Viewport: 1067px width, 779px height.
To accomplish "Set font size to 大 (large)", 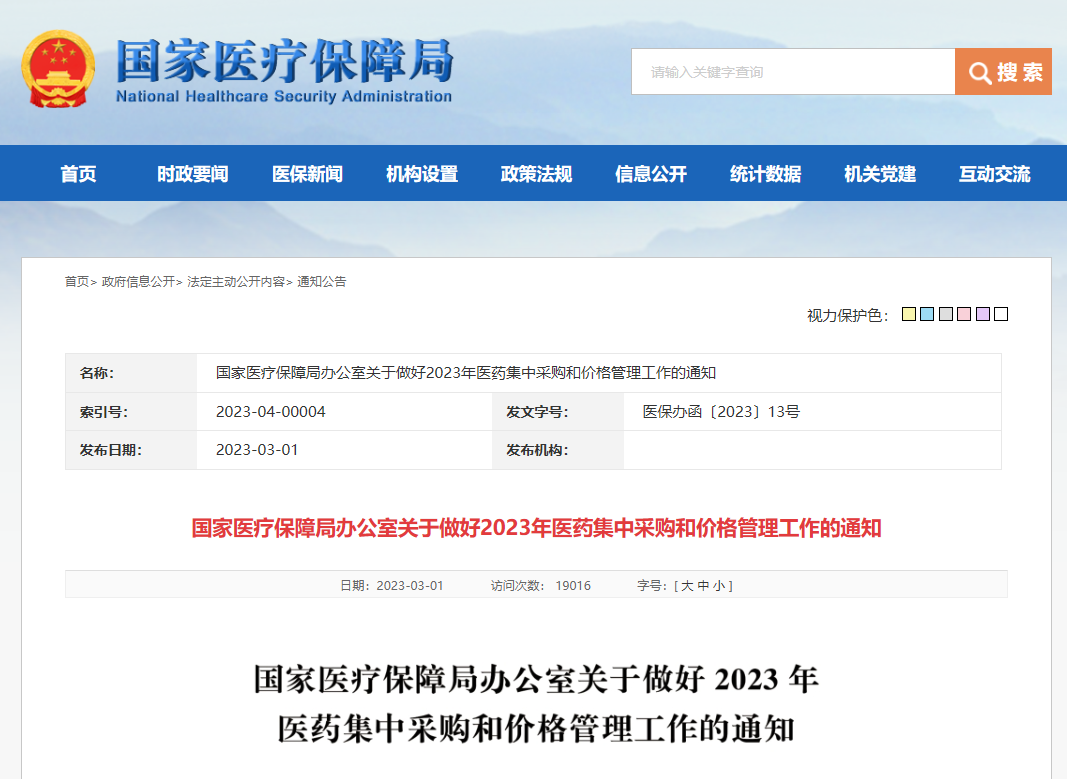I will tap(687, 585).
